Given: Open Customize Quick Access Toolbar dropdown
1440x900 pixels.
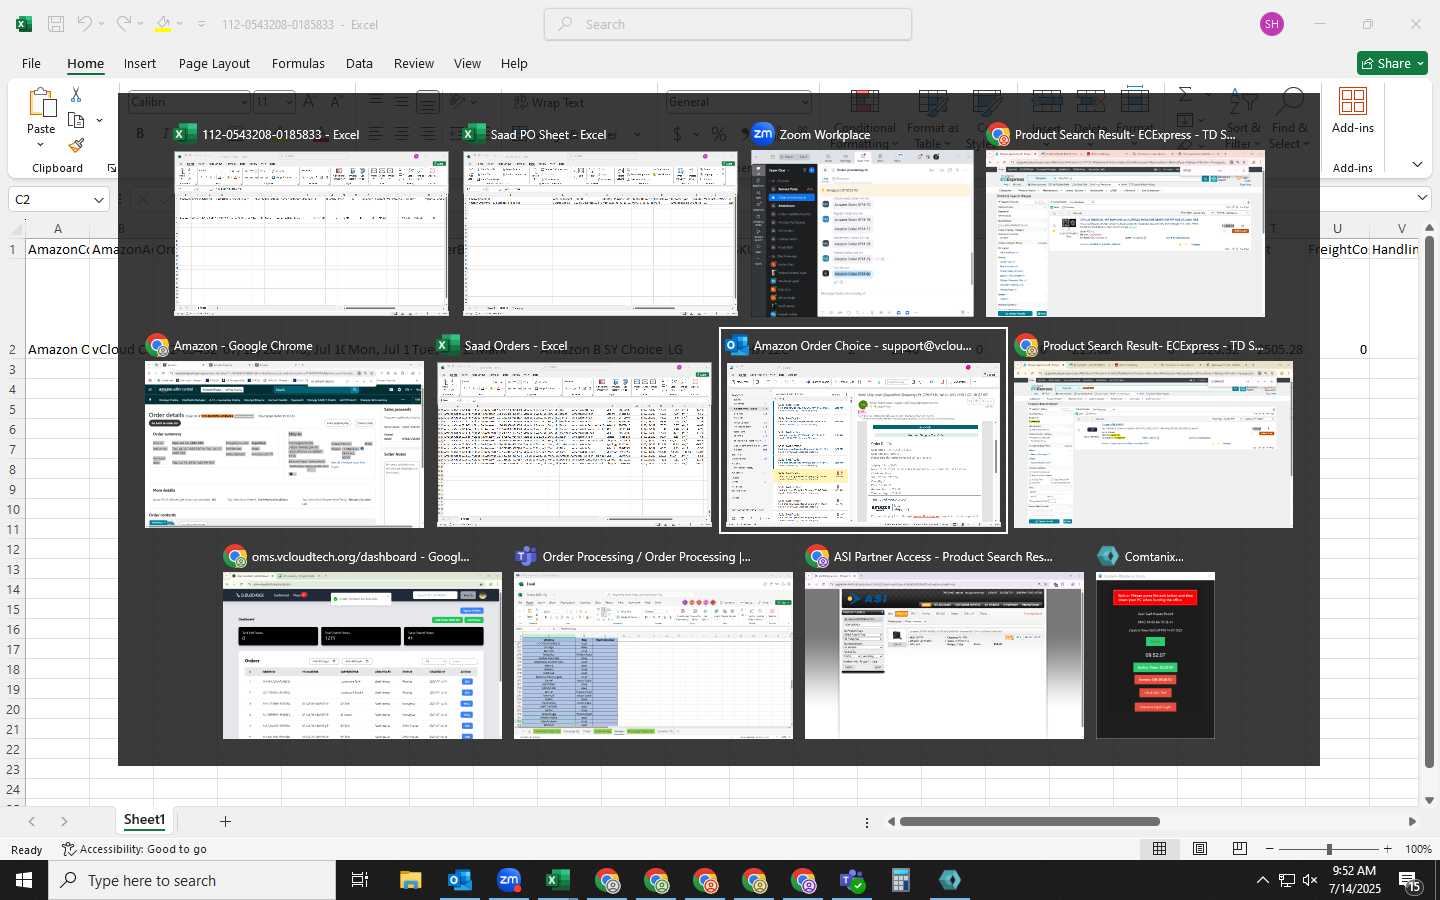Looking at the screenshot, I should pyautogui.click(x=201, y=24).
